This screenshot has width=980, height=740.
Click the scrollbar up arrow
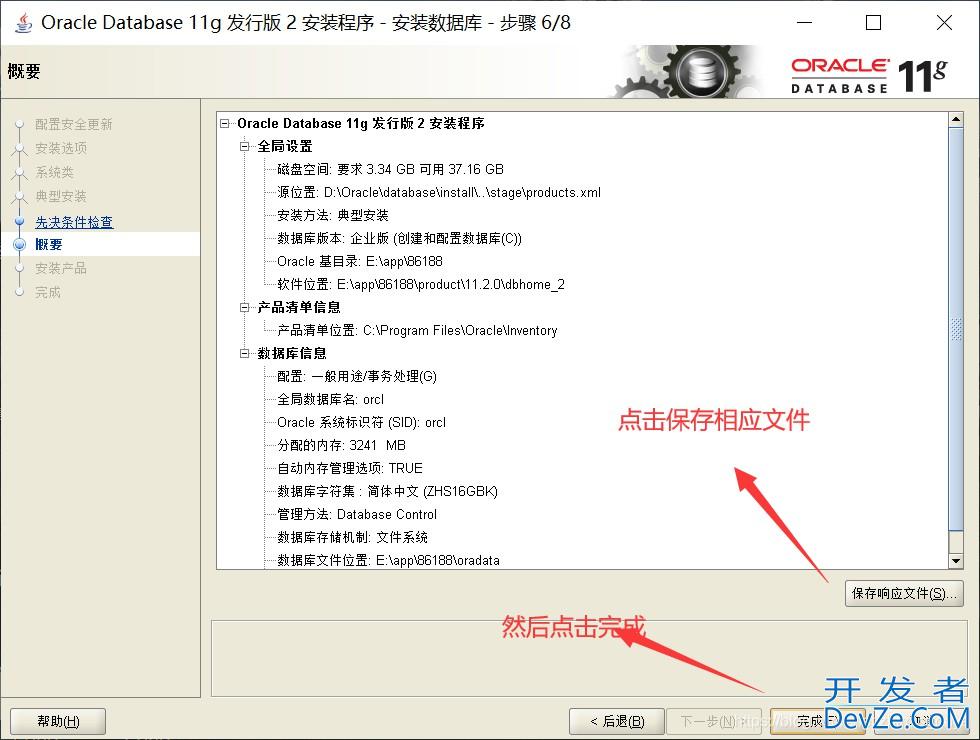[956, 119]
